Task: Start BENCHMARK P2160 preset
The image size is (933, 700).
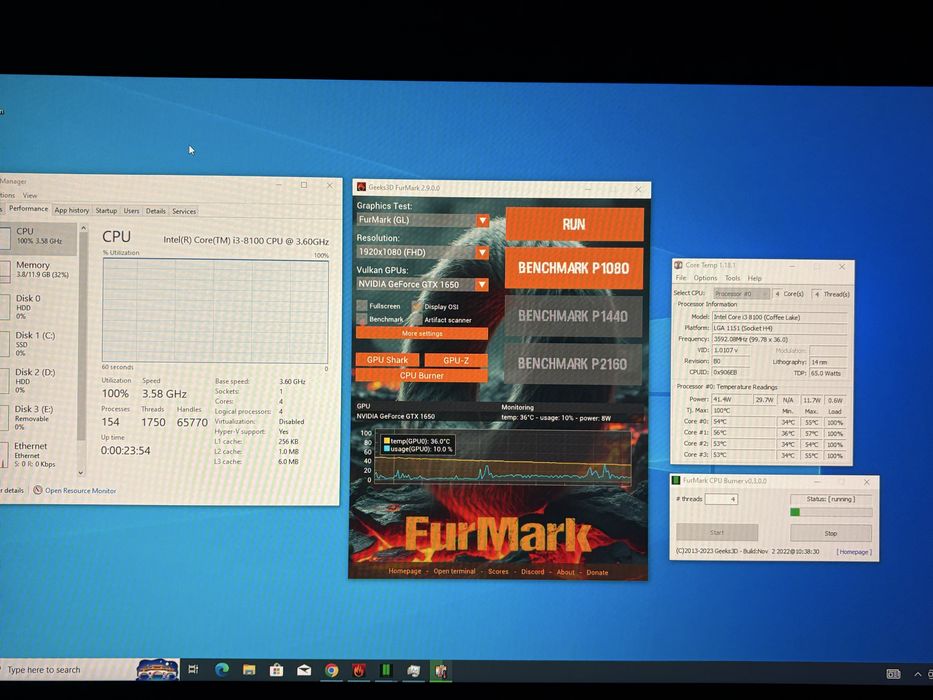Action: click(572, 364)
